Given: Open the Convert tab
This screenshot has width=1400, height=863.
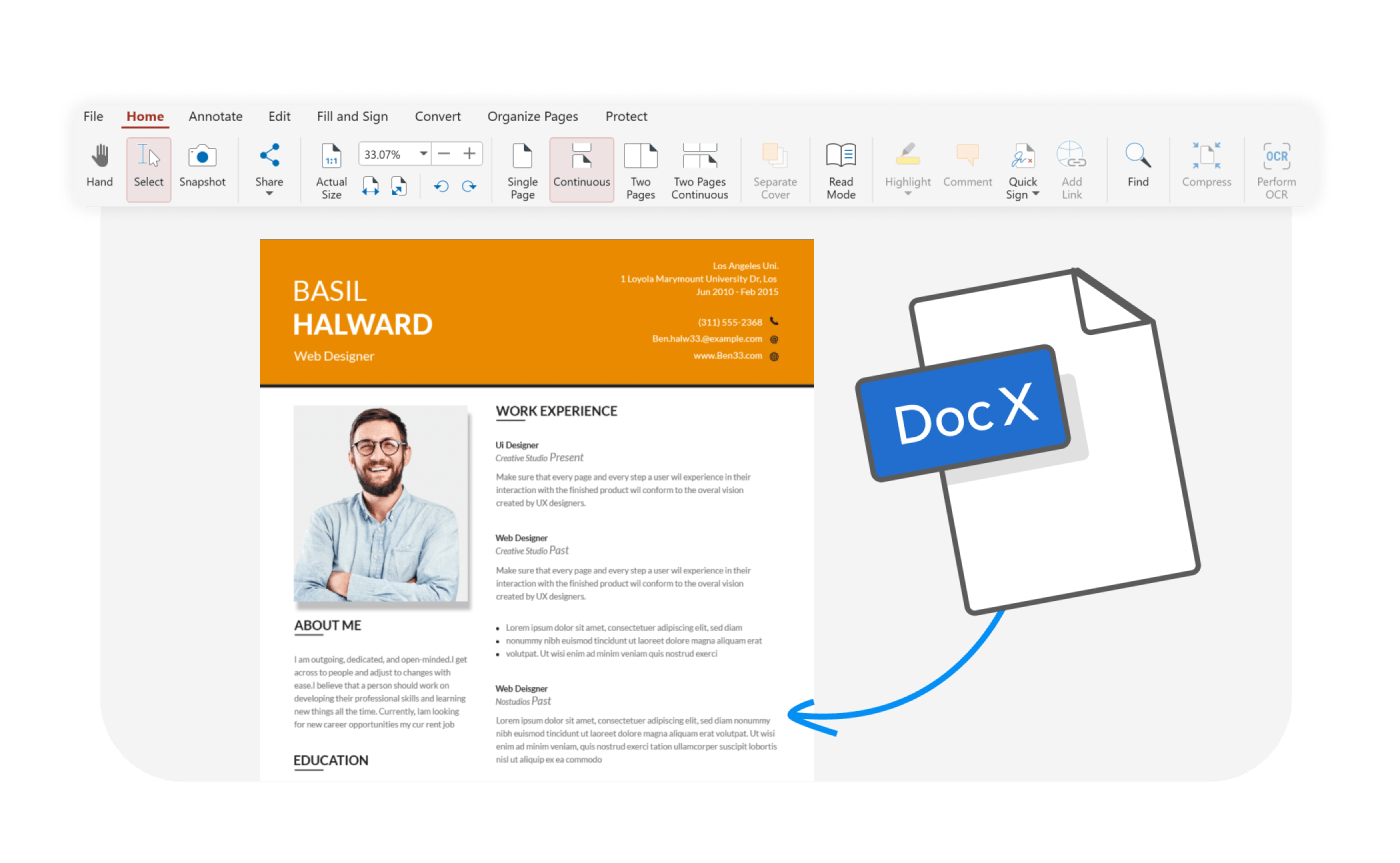Looking at the screenshot, I should tap(438, 116).
